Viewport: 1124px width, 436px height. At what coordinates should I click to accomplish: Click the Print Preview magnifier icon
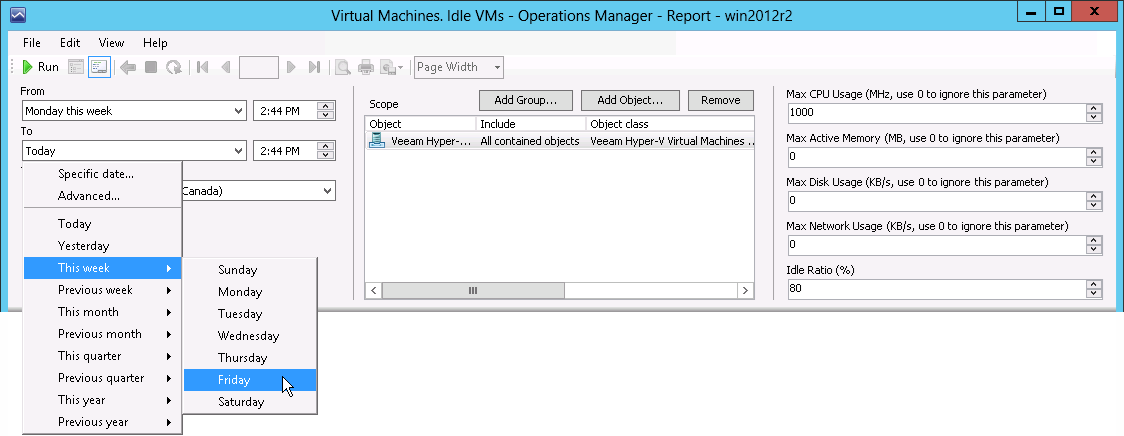[x=343, y=67]
